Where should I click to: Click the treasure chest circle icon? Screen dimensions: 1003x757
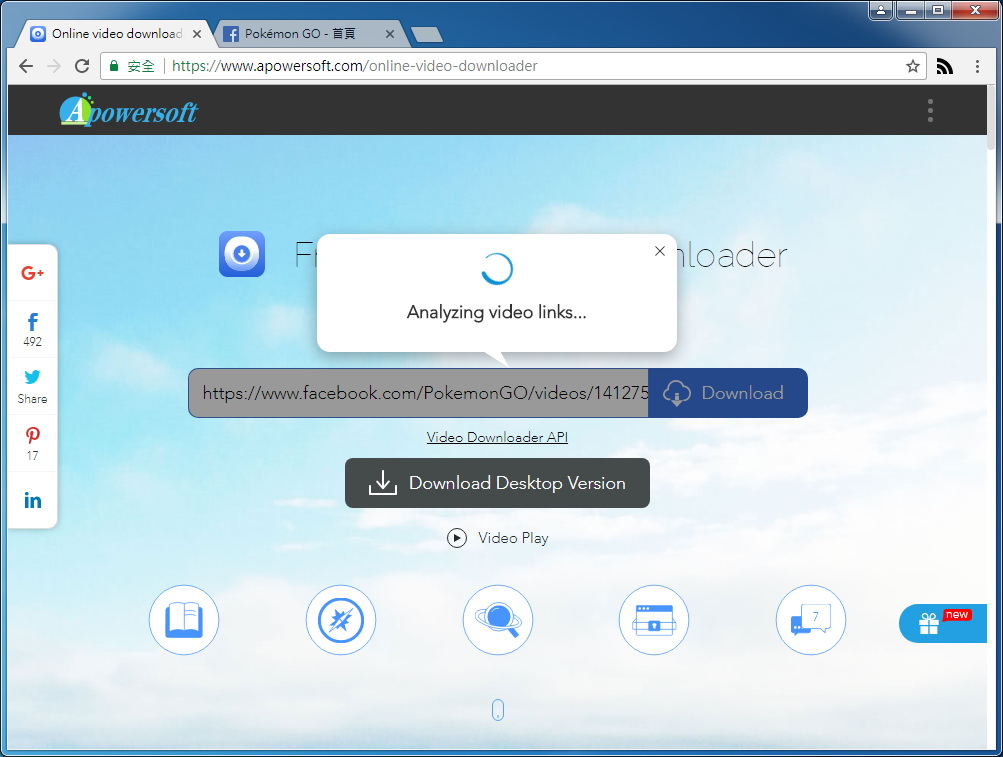tap(654, 620)
